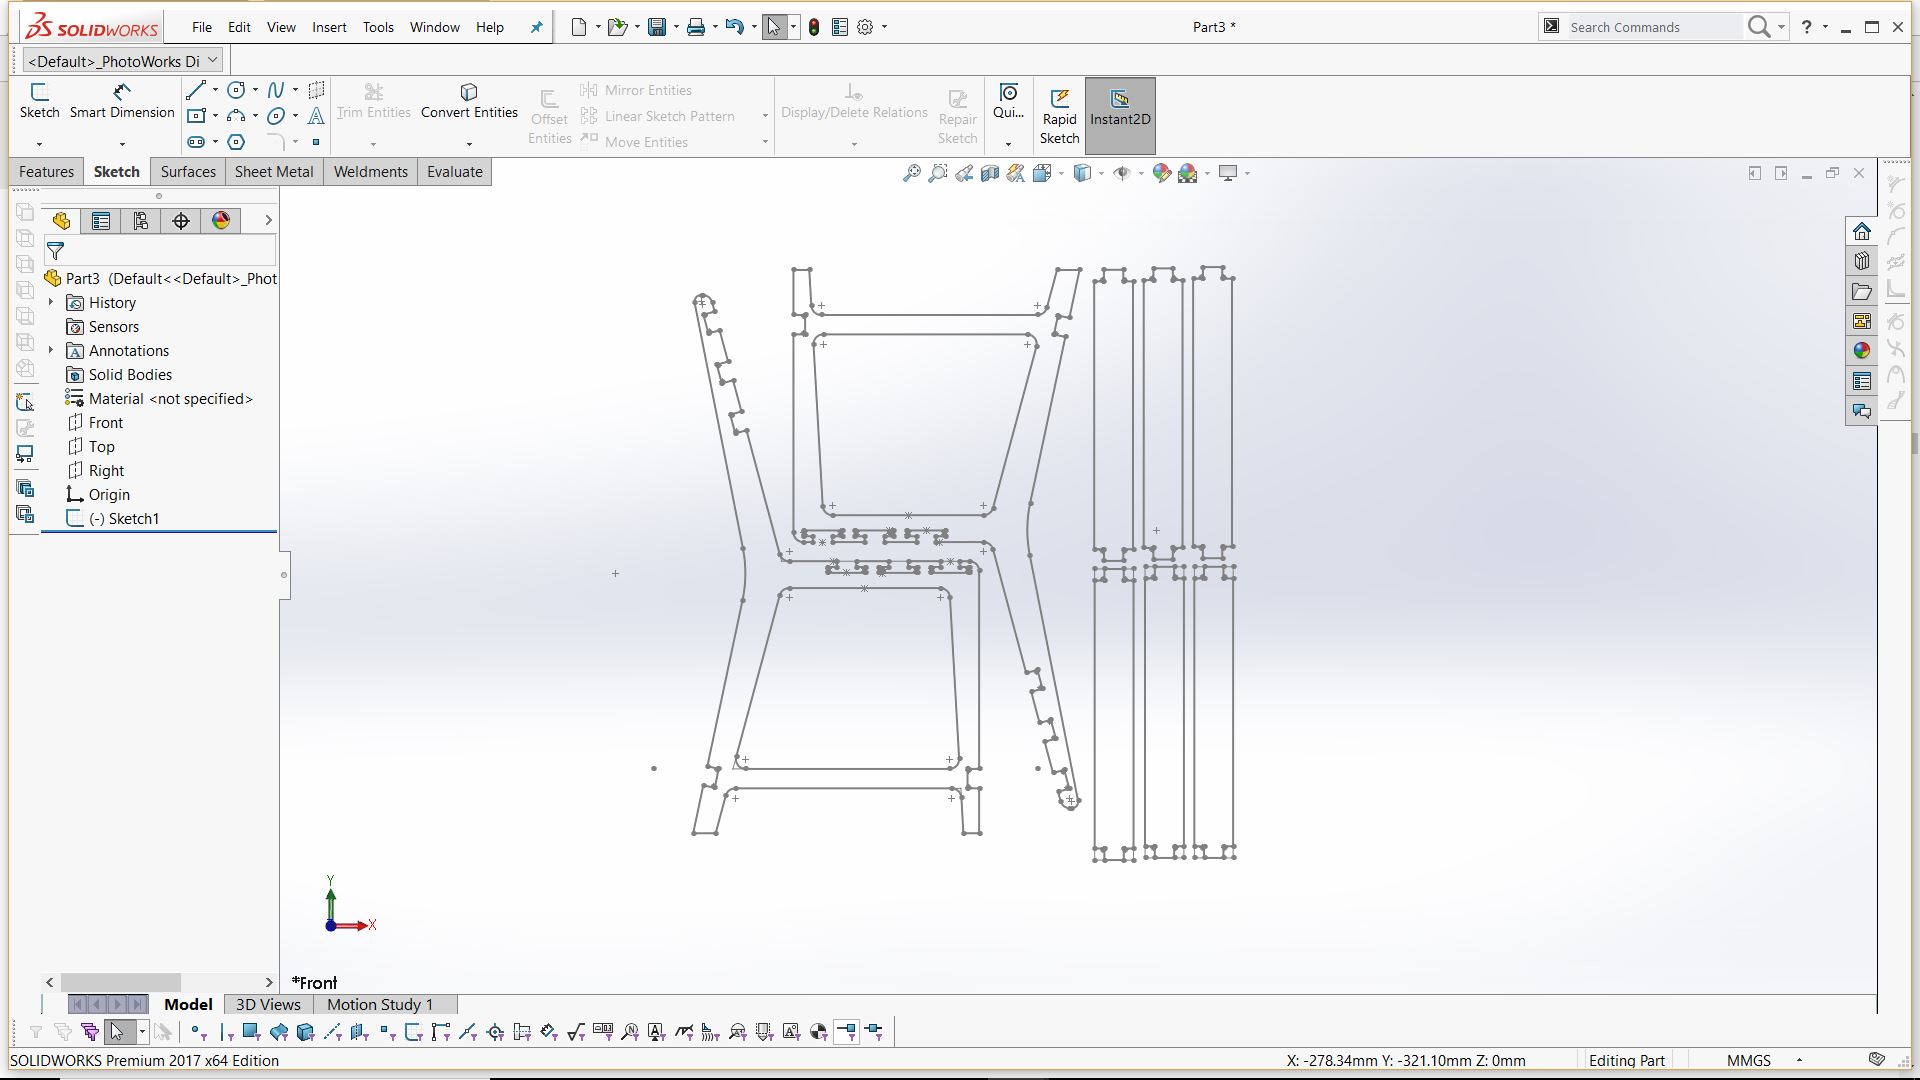Switch to the Sheet Metal tab
The image size is (1920, 1080).
[x=274, y=172]
